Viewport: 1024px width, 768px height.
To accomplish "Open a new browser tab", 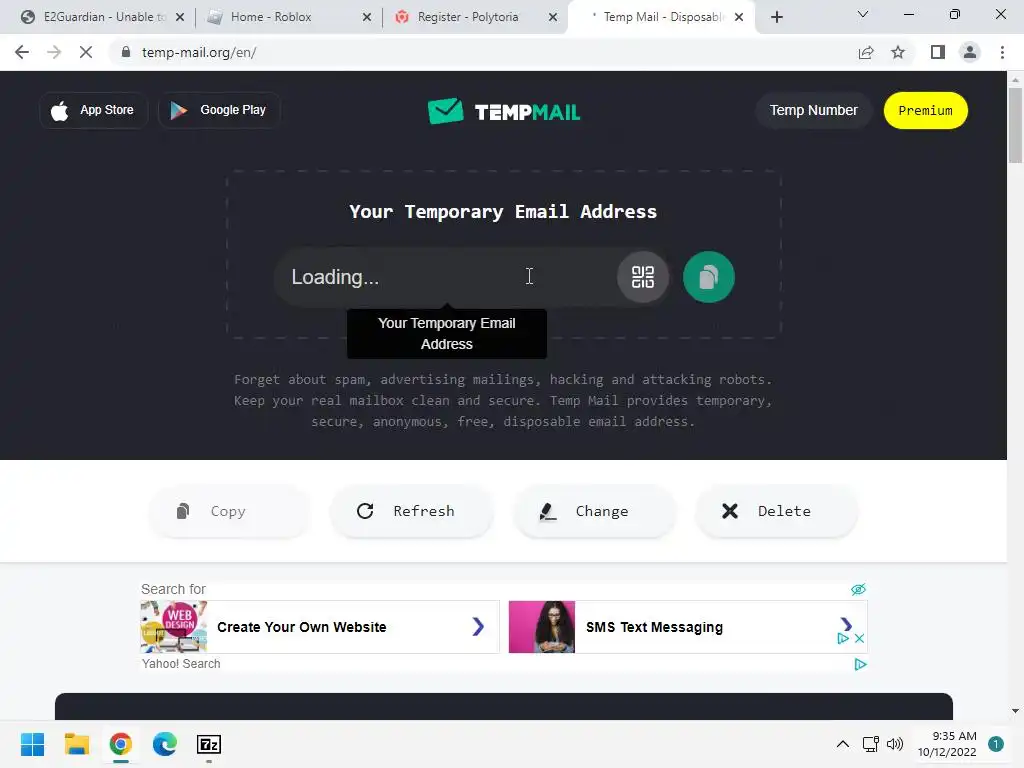I will [776, 17].
